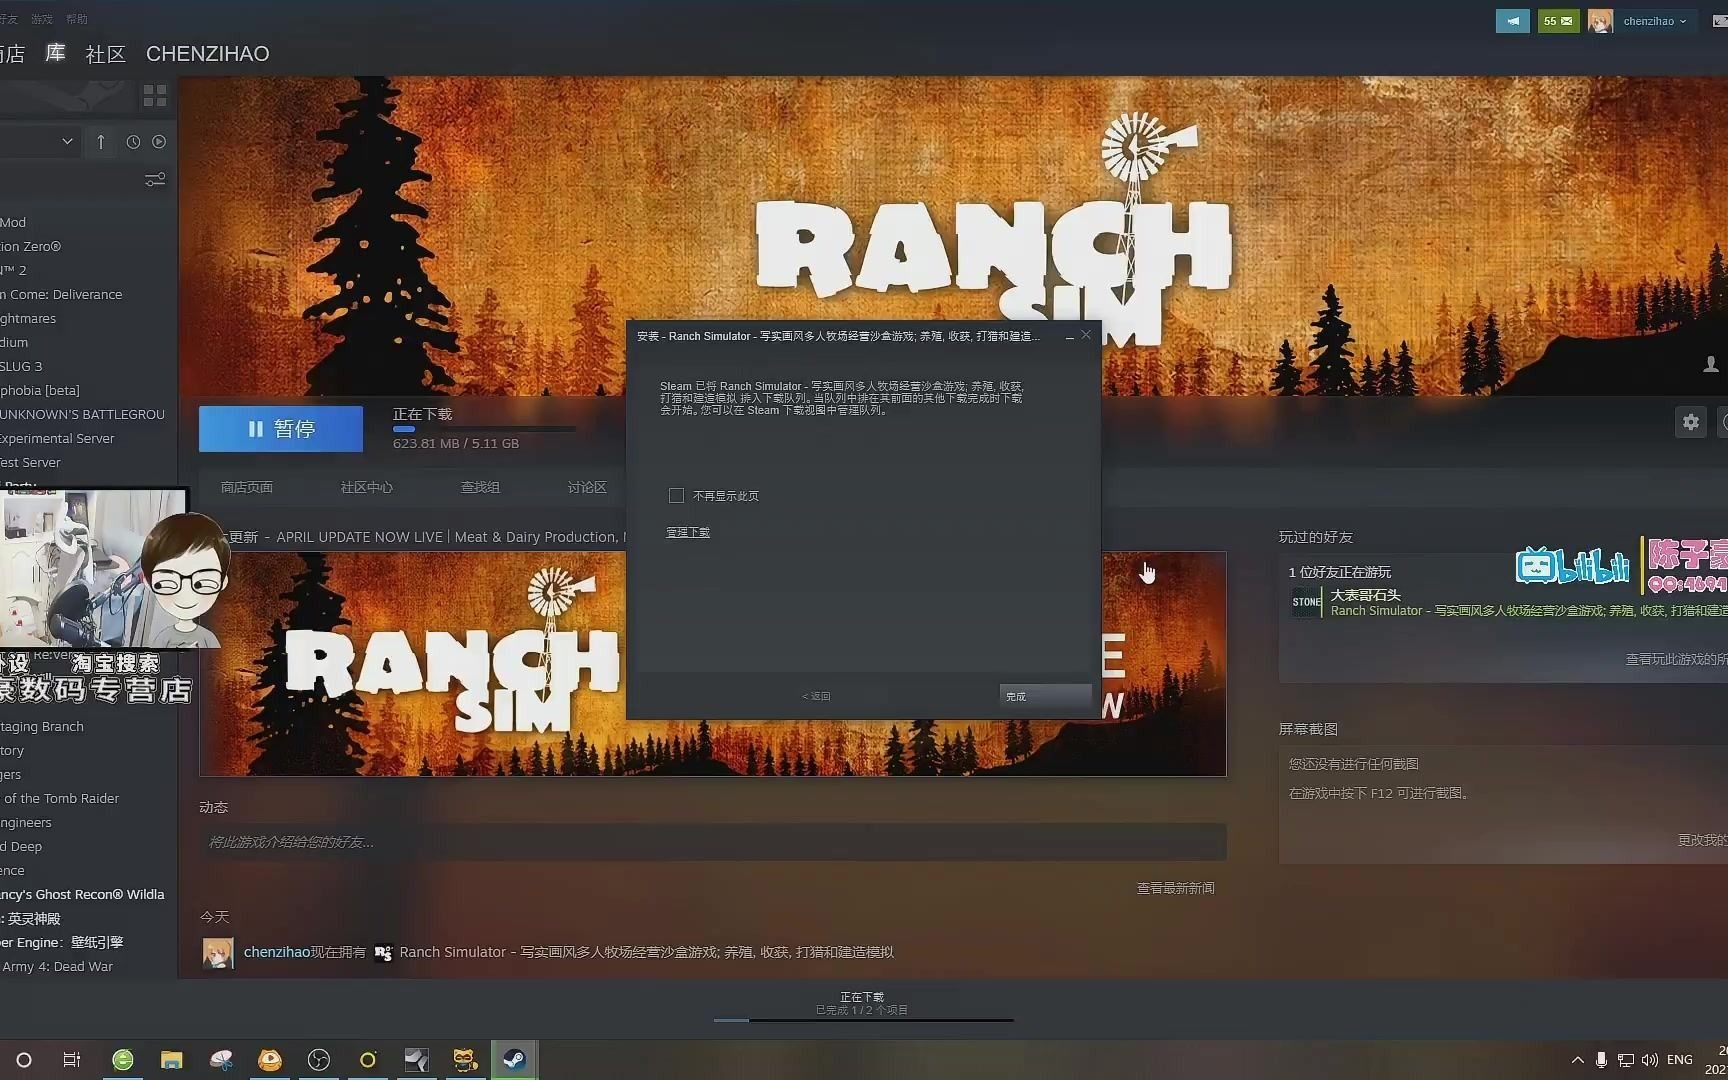Click the Steam icon on taskbar
The width and height of the screenshot is (1728, 1080).
514,1060
